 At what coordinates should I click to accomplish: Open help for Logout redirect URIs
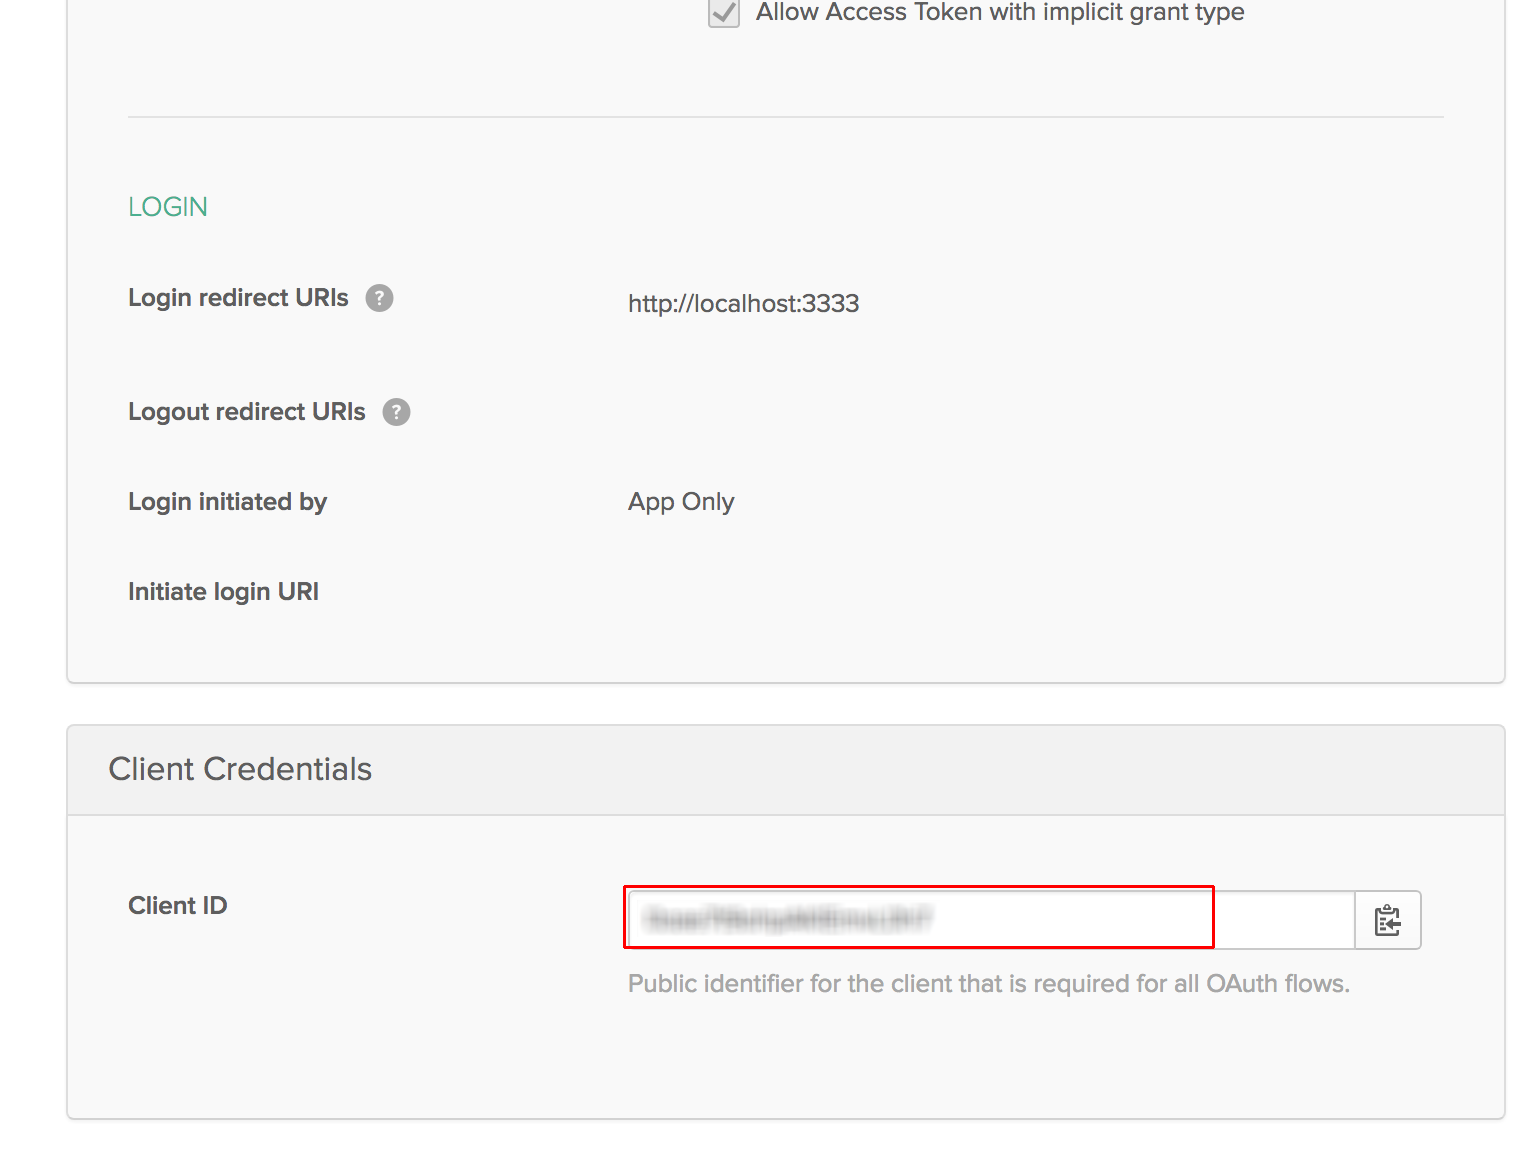coord(396,412)
